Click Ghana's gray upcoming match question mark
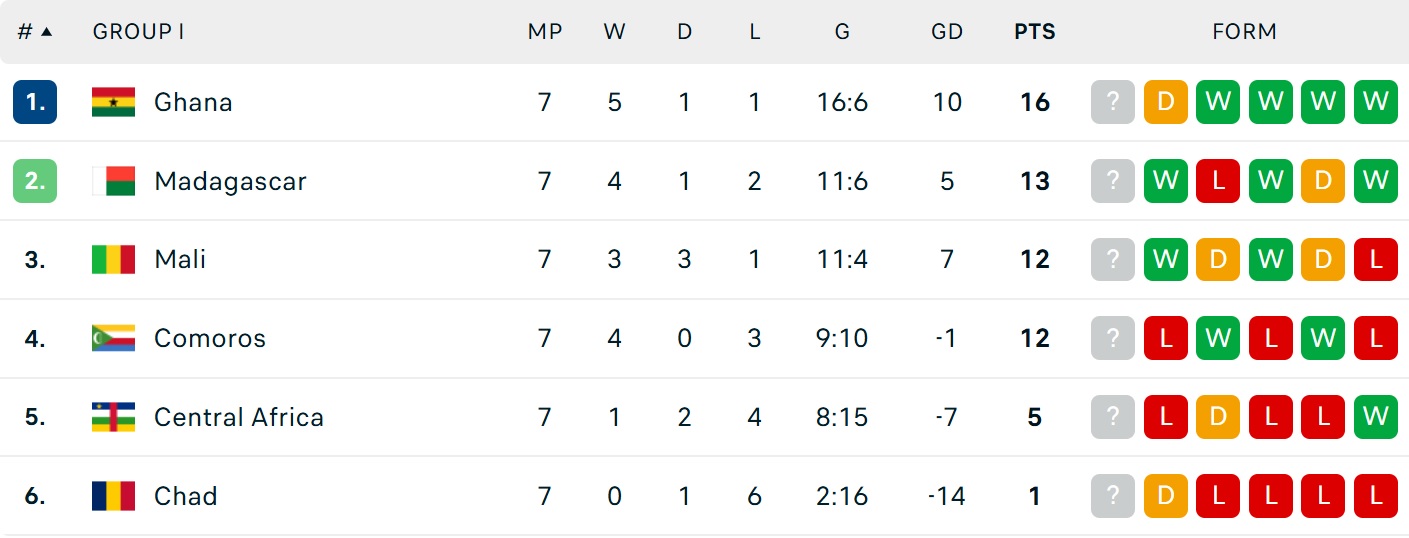 [1113, 102]
